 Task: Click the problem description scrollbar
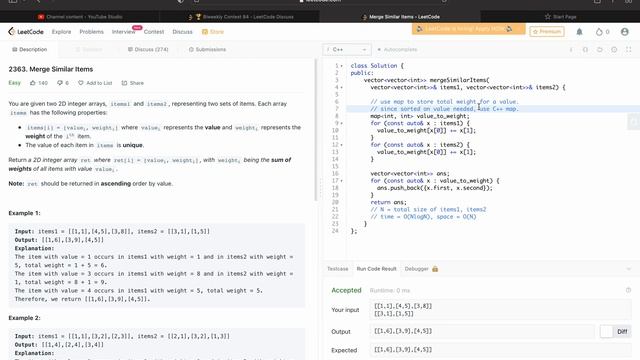coord(316,130)
